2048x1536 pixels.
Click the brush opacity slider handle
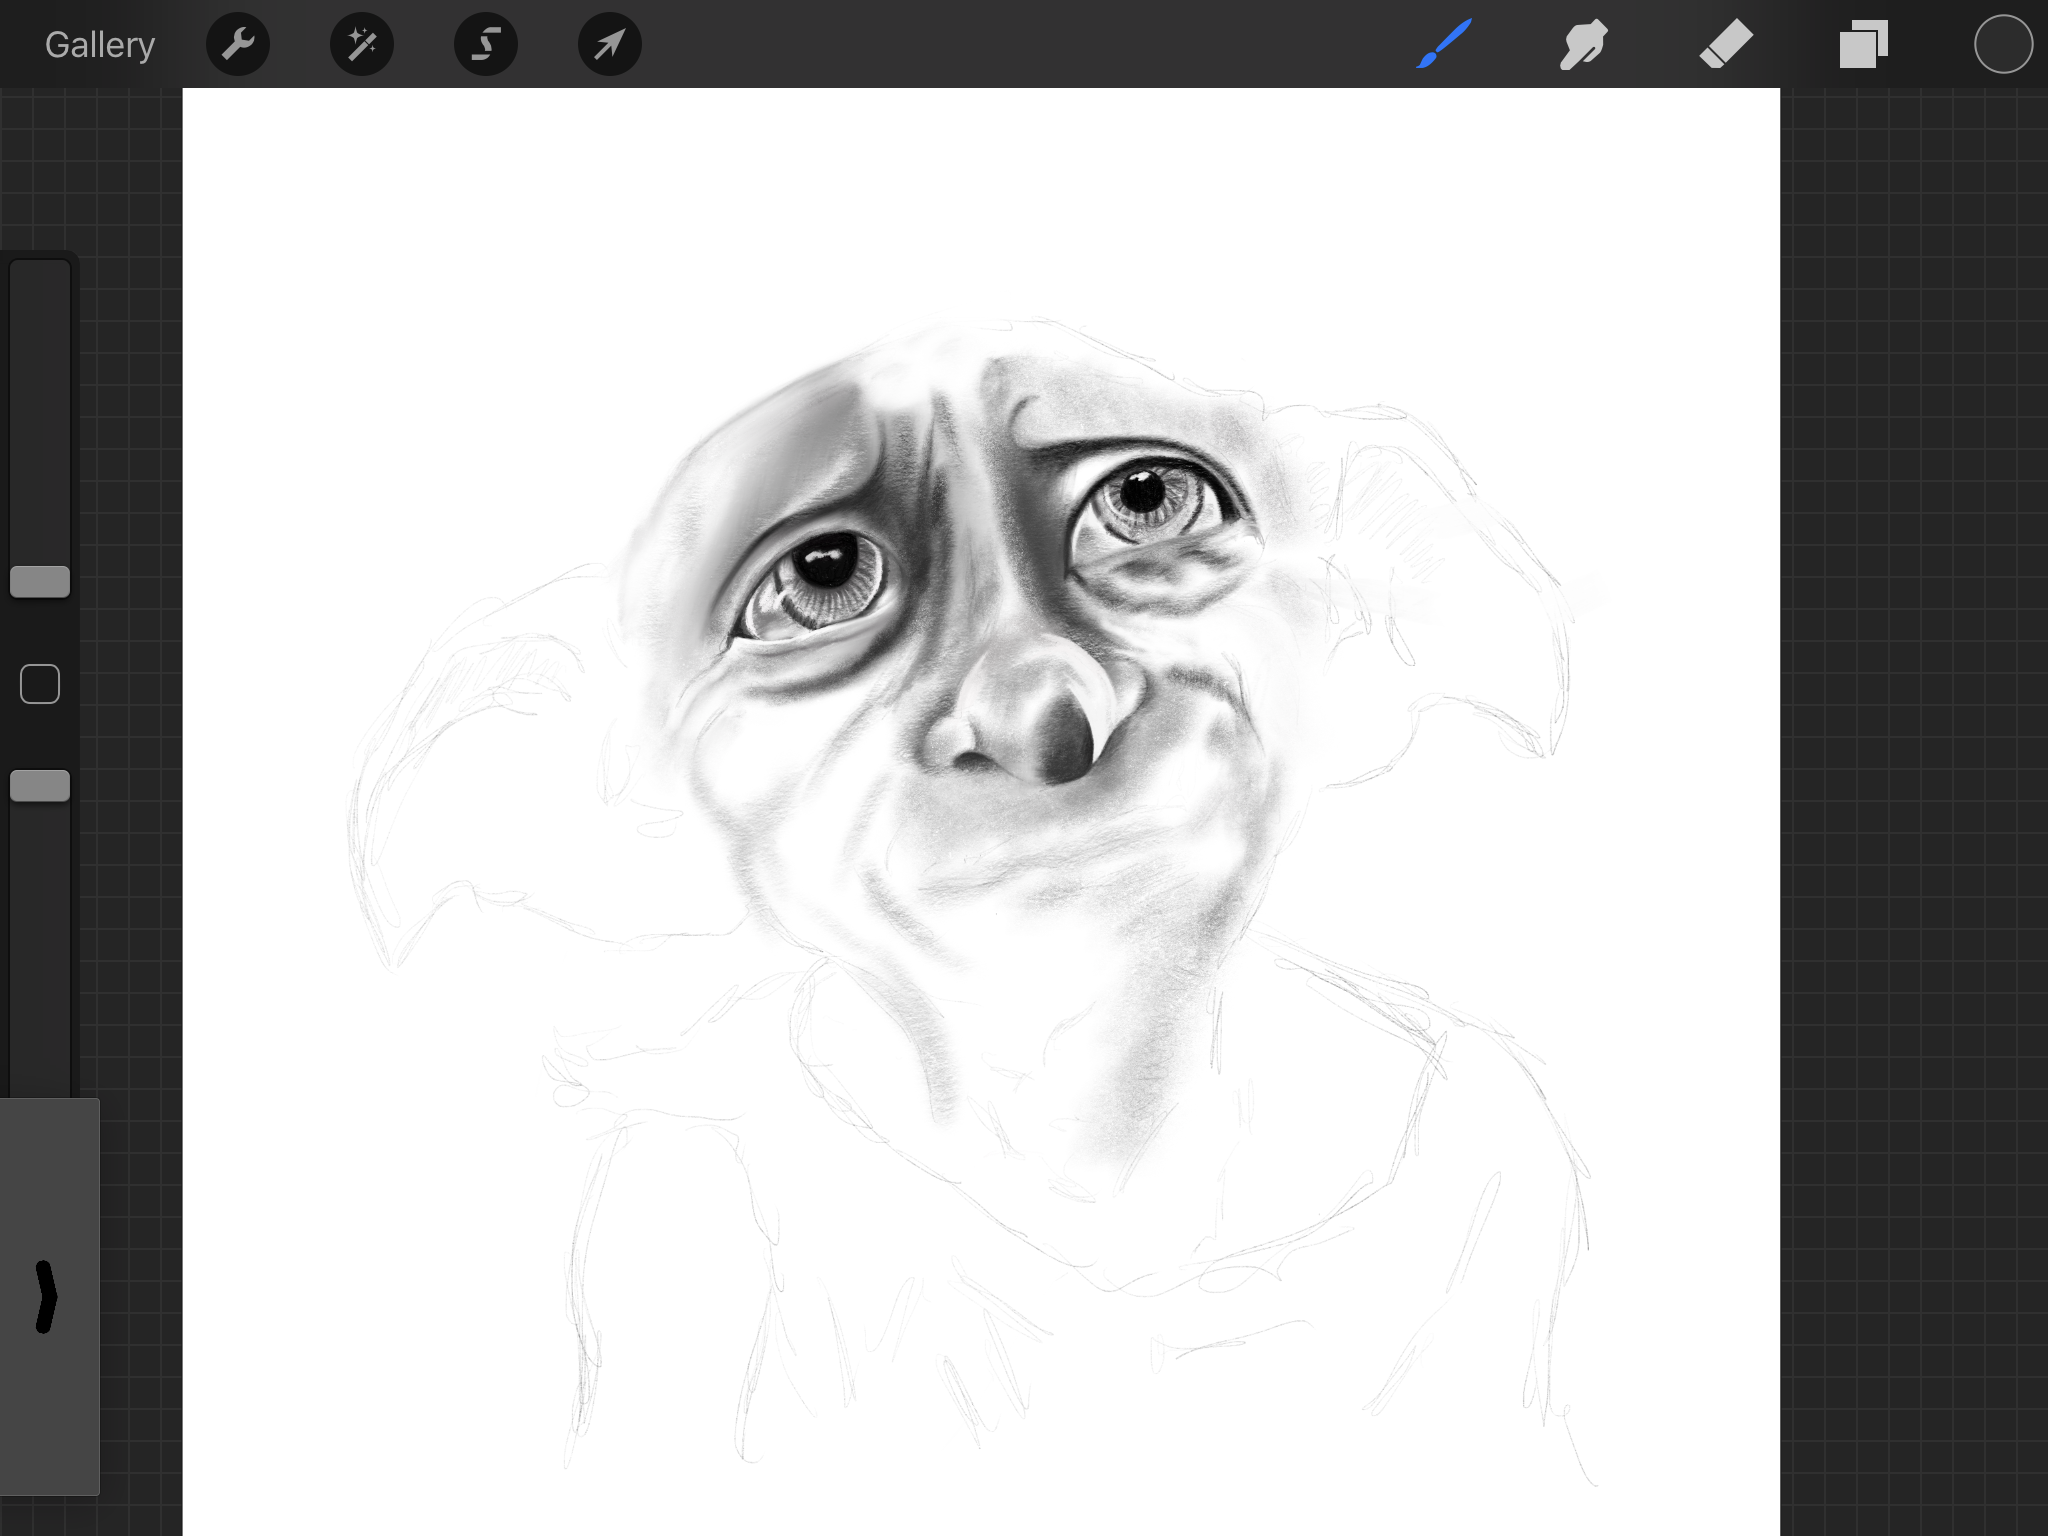(x=40, y=786)
